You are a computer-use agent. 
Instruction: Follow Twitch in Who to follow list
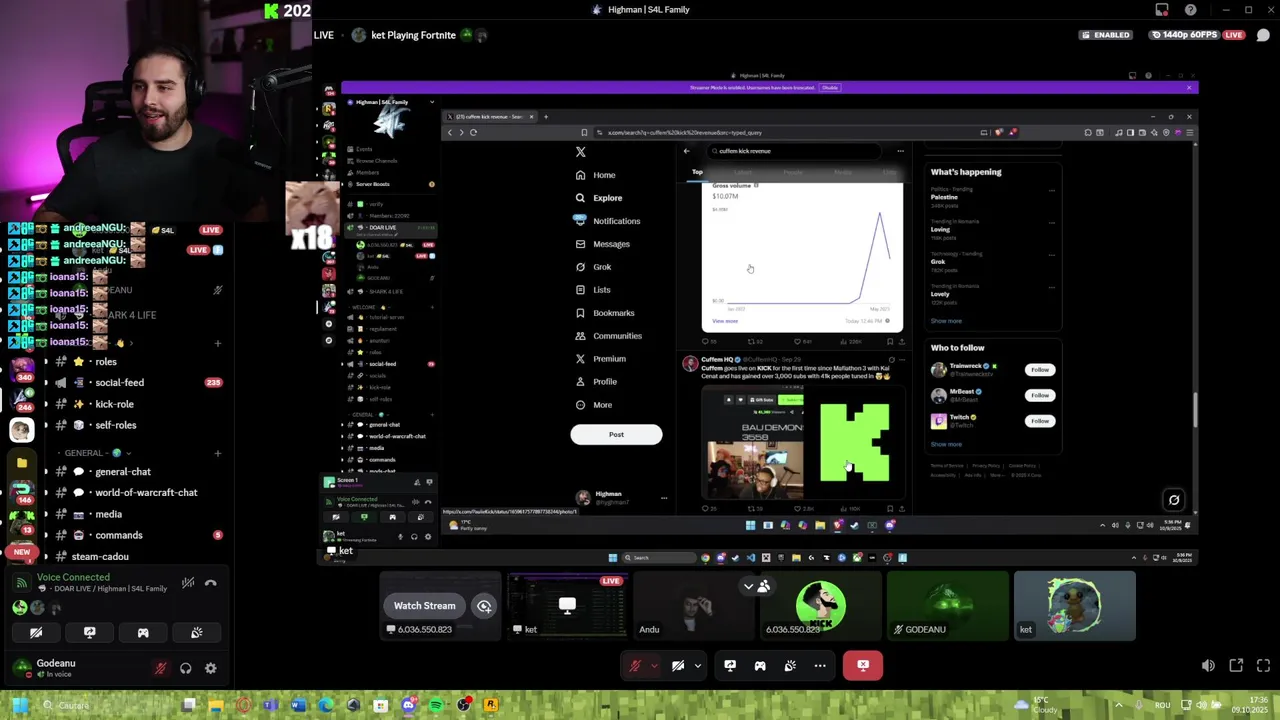[1040, 421]
